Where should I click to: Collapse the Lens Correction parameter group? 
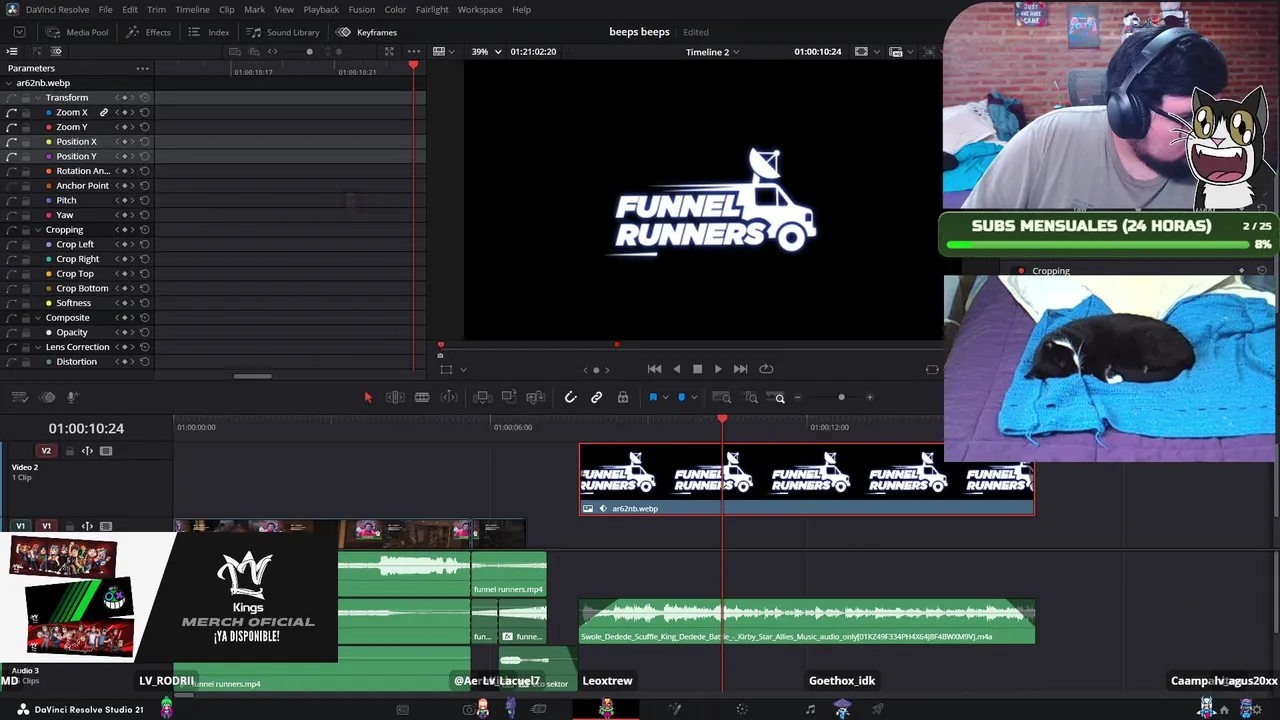38,347
